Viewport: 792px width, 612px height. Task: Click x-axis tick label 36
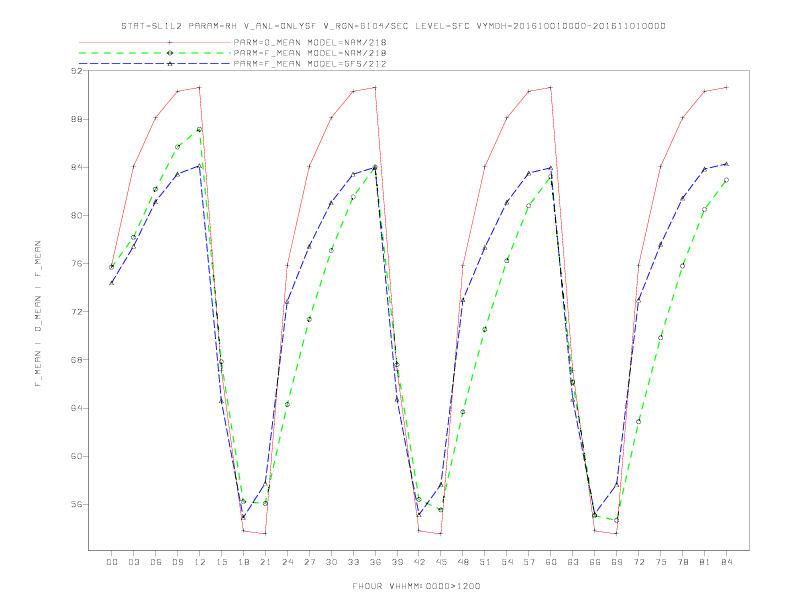375,562
